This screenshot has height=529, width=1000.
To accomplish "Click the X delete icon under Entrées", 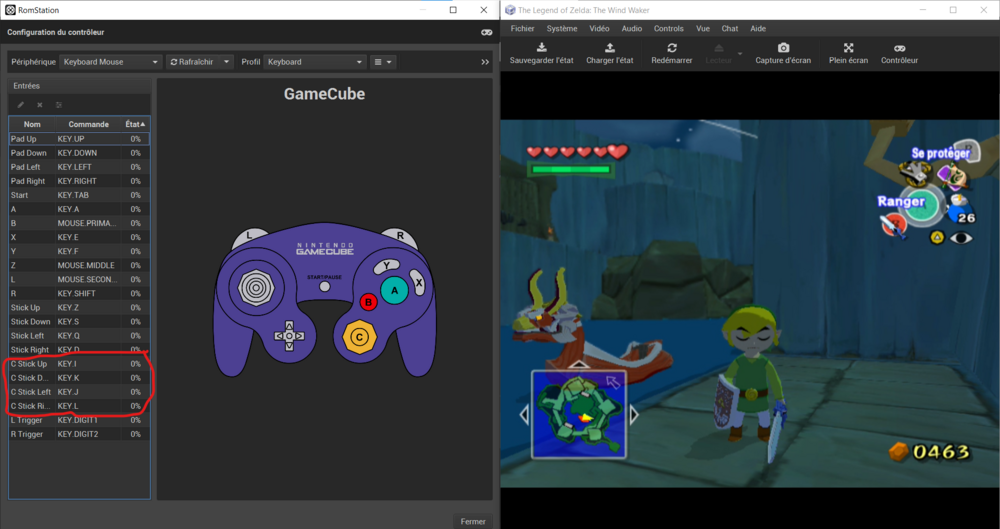I will pos(40,105).
